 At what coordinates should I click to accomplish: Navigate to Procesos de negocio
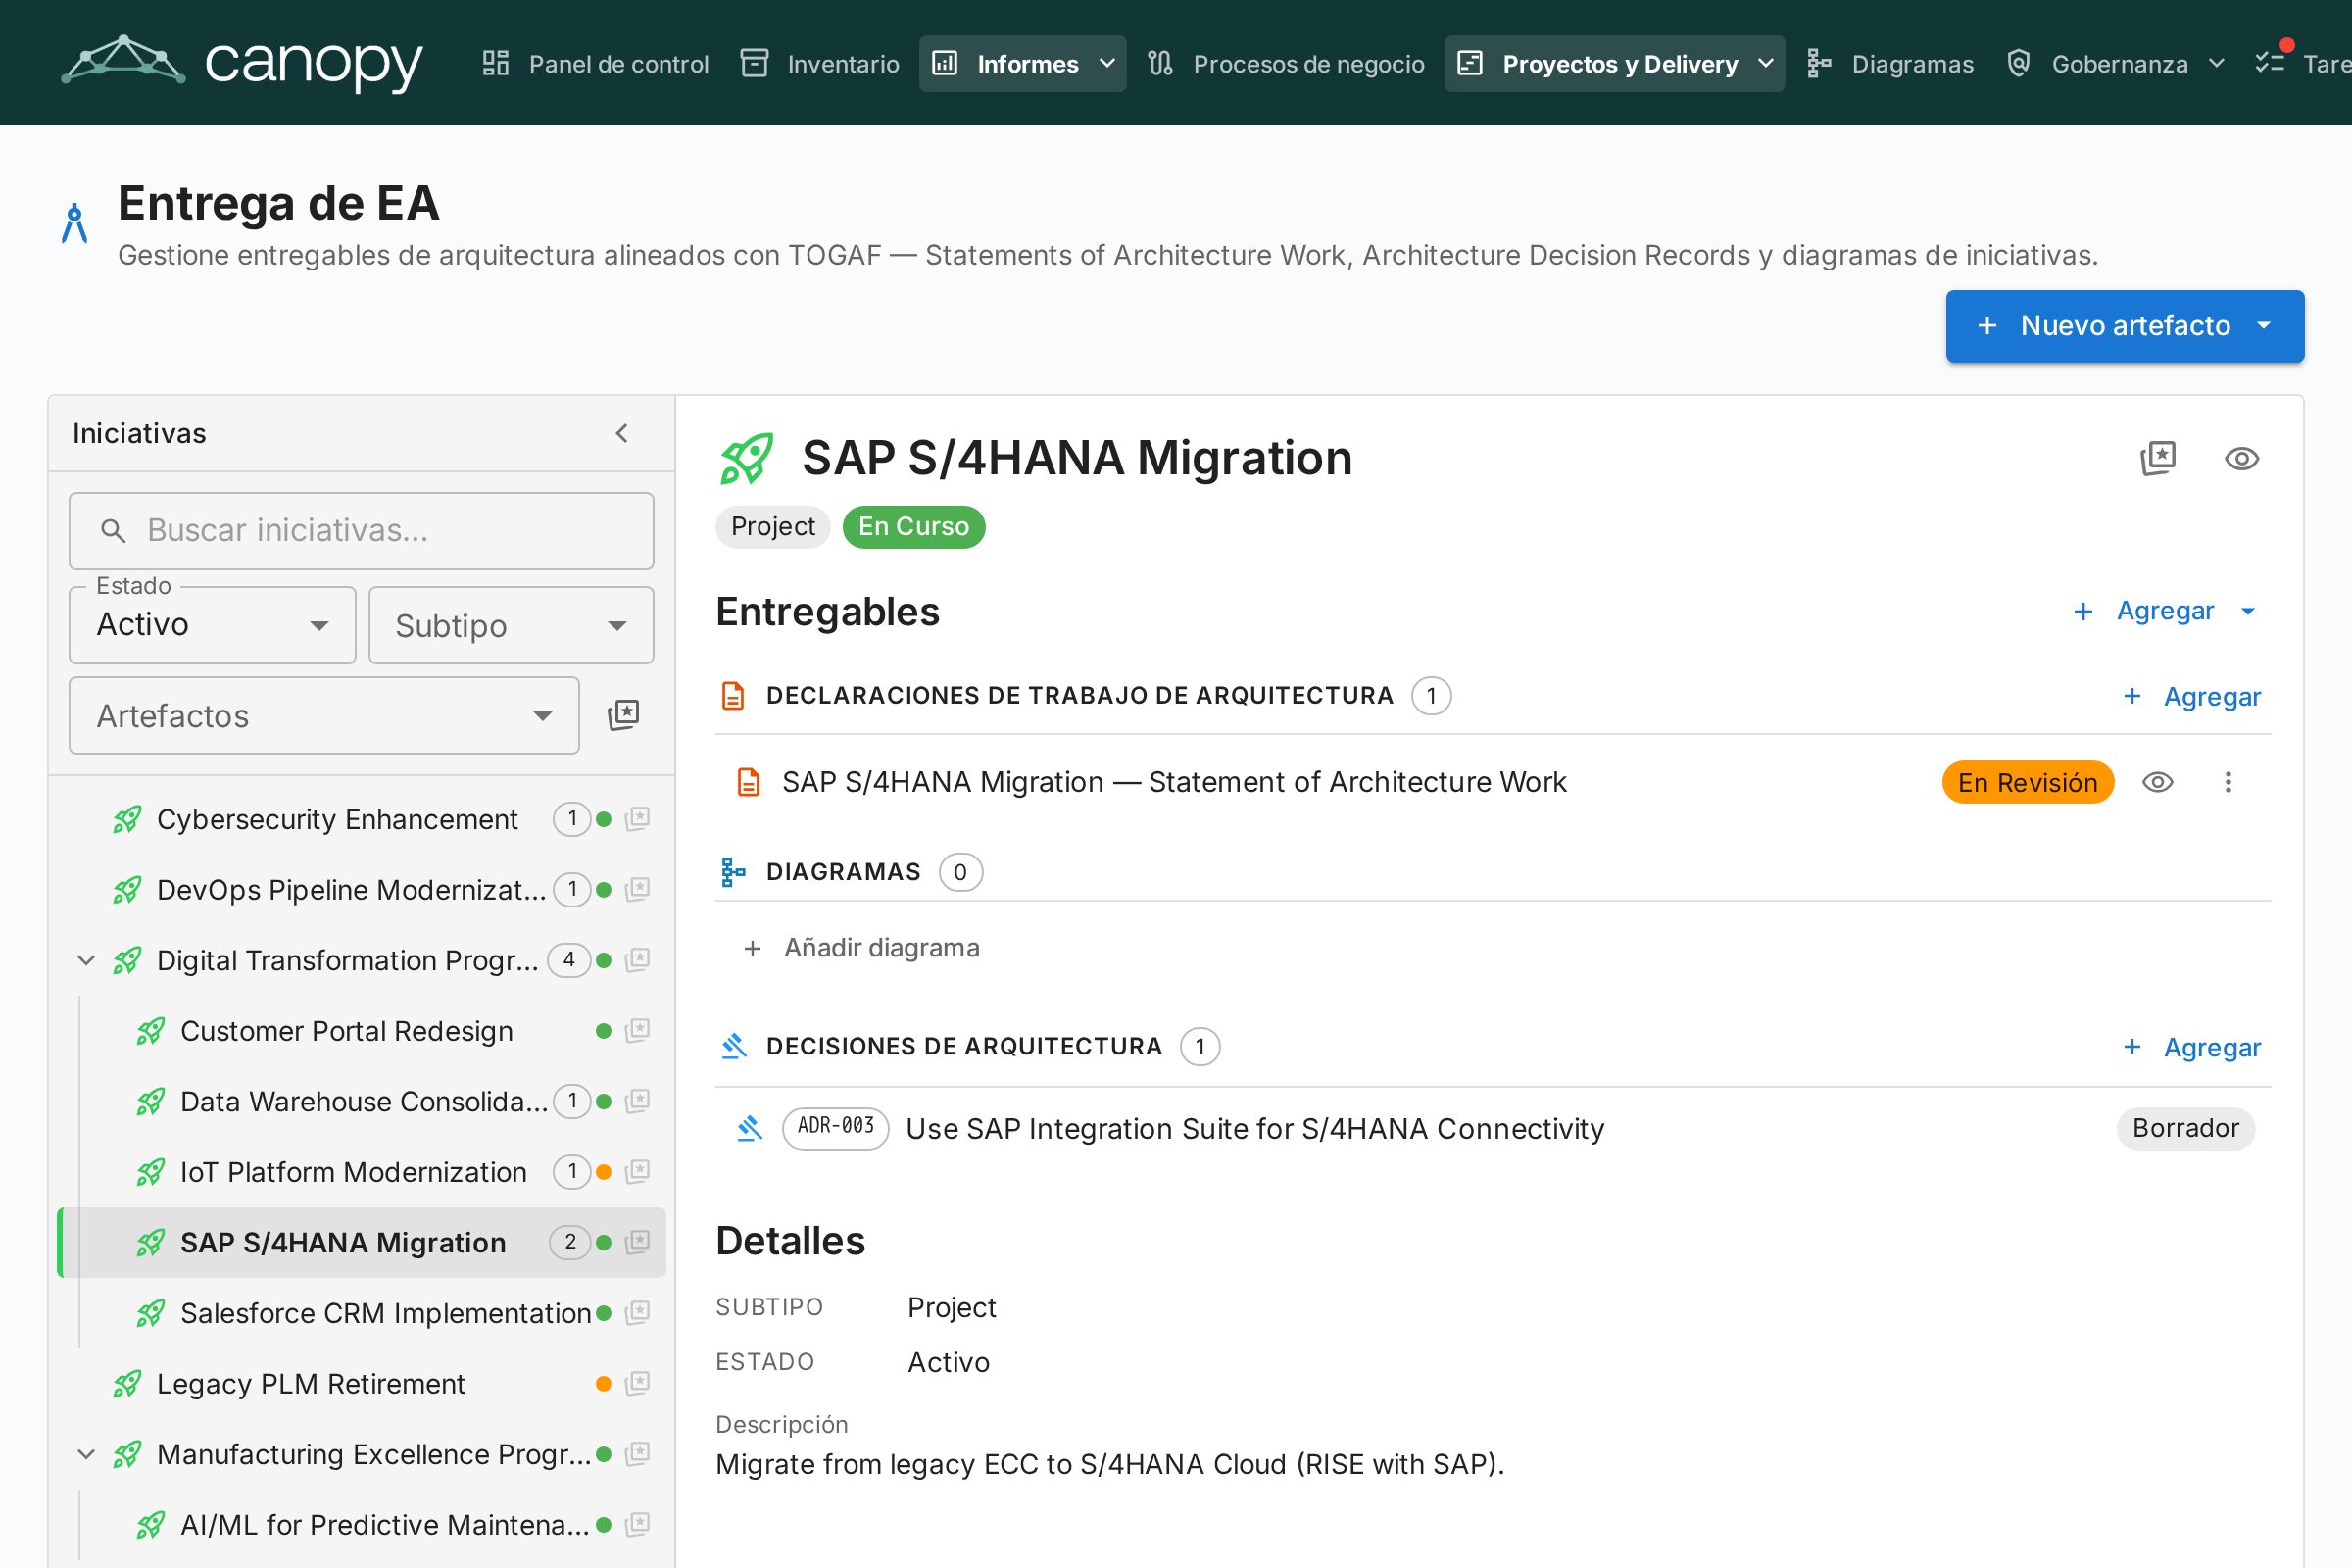click(x=1285, y=64)
